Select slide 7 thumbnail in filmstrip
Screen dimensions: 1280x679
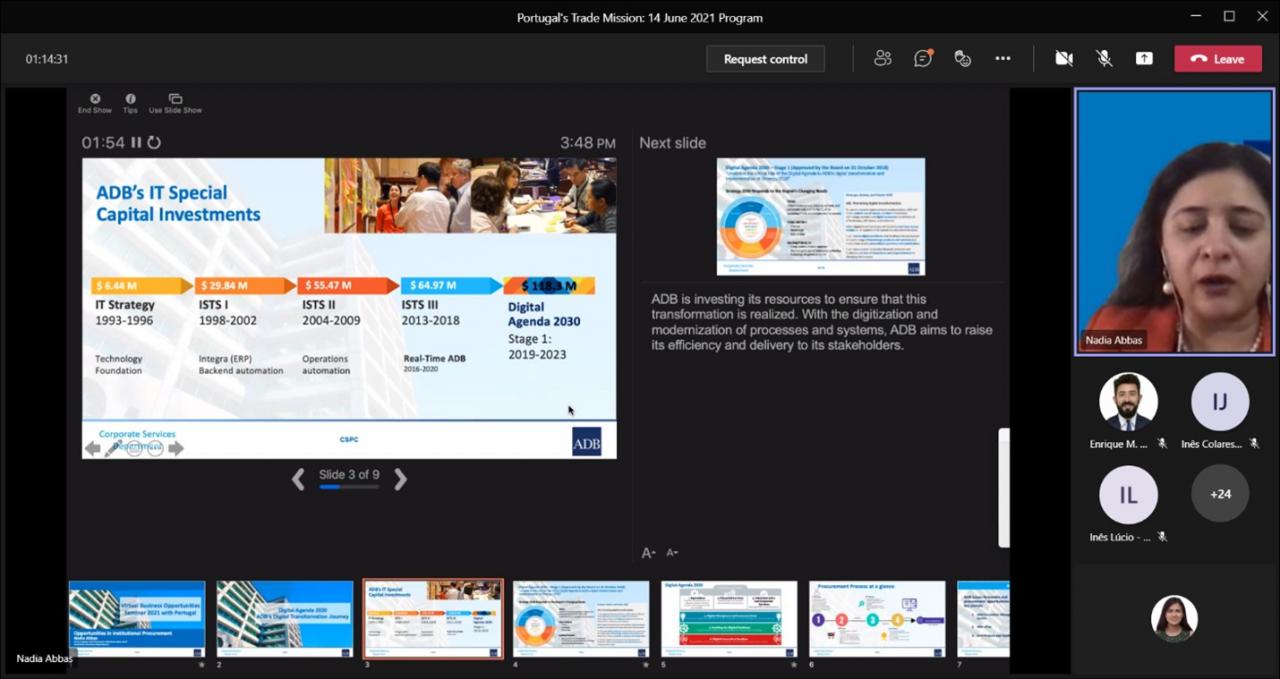pos(983,619)
